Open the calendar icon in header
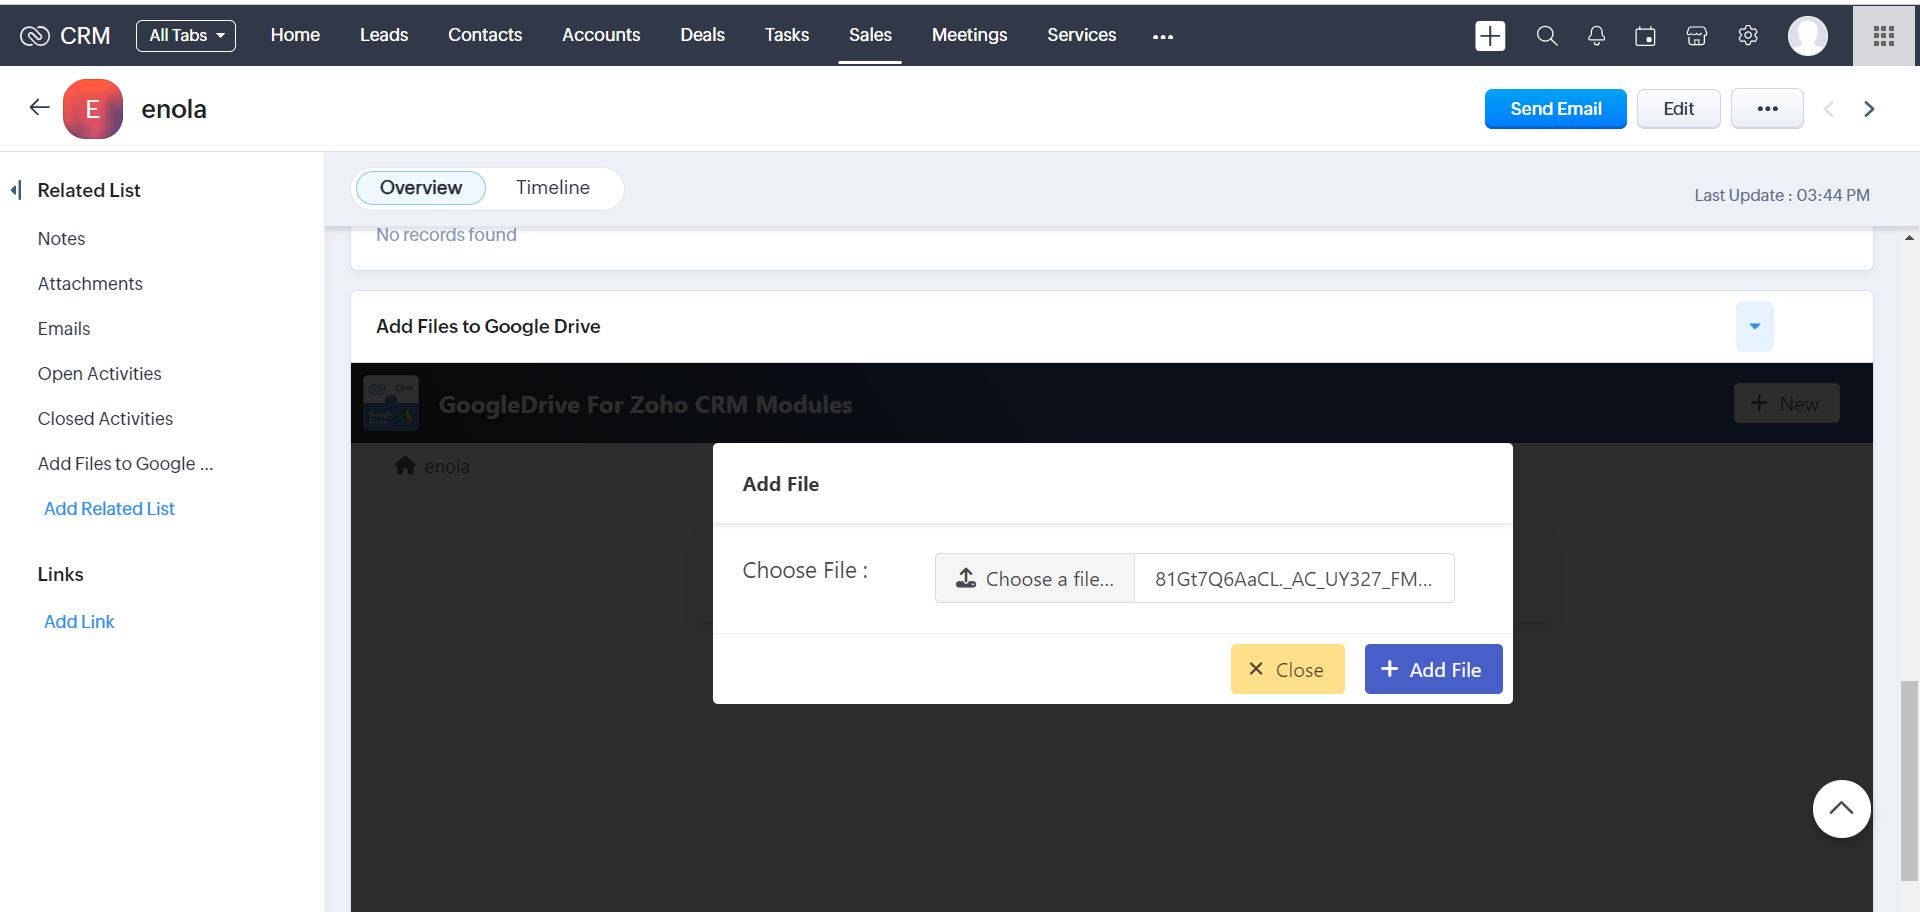The height and width of the screenshot is (912, 1920). point(1645,36)
